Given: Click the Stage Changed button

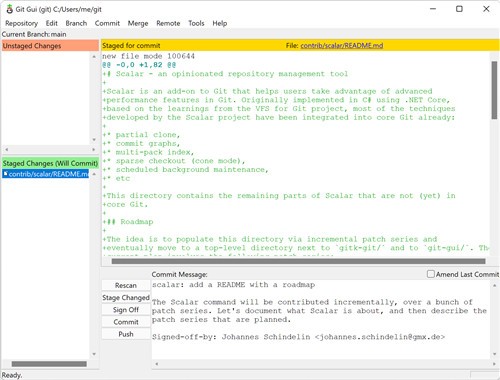Looking at the screenshot, I should [x=126, y=298].
